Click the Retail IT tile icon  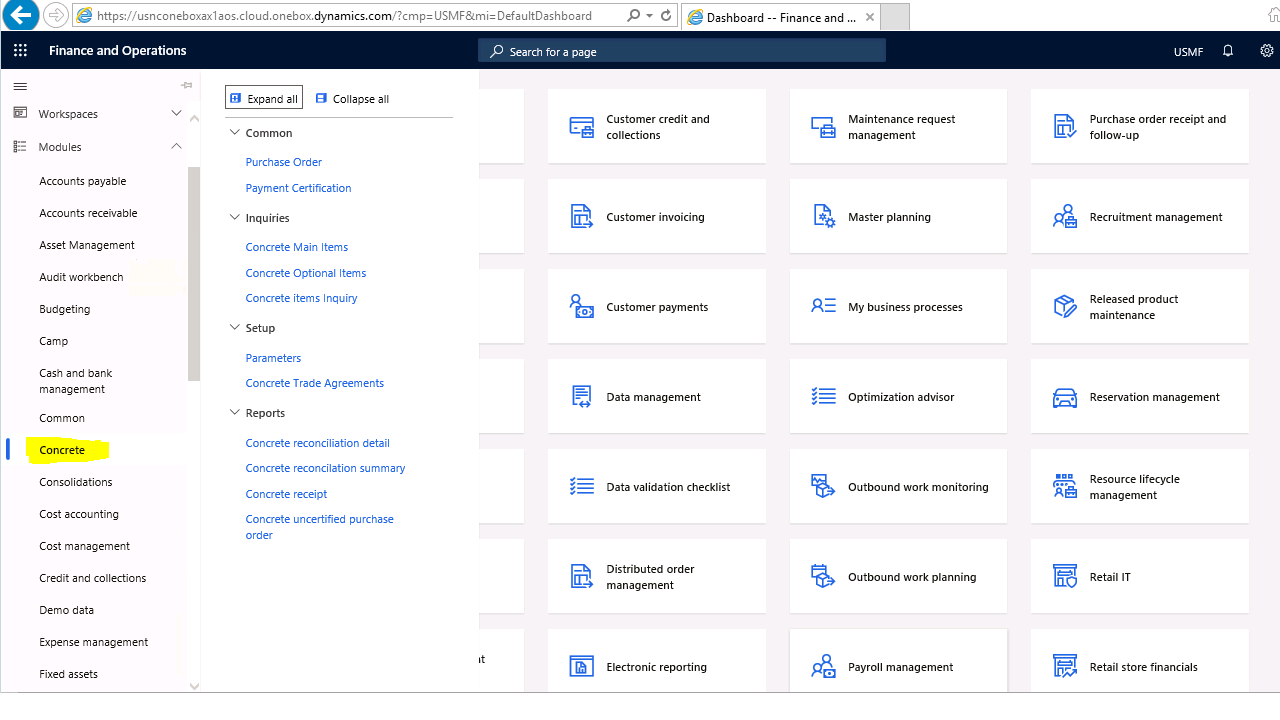click(x=1065, y=577)
